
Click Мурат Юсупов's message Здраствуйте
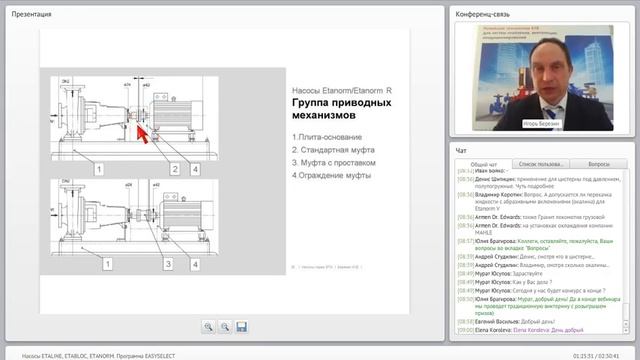[x=500, y=273]
